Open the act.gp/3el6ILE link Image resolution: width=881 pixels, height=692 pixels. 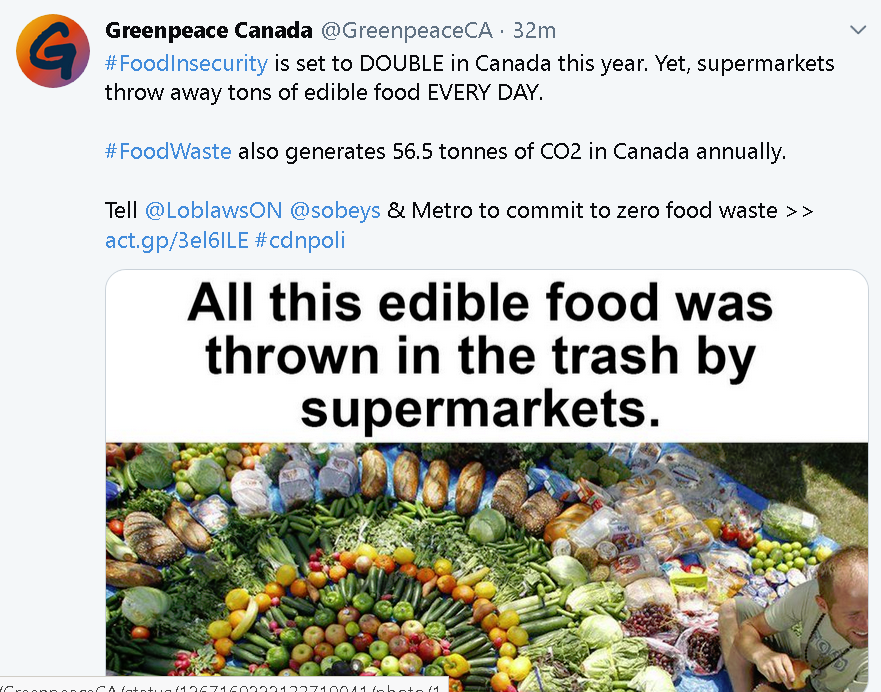click(177, 240)
